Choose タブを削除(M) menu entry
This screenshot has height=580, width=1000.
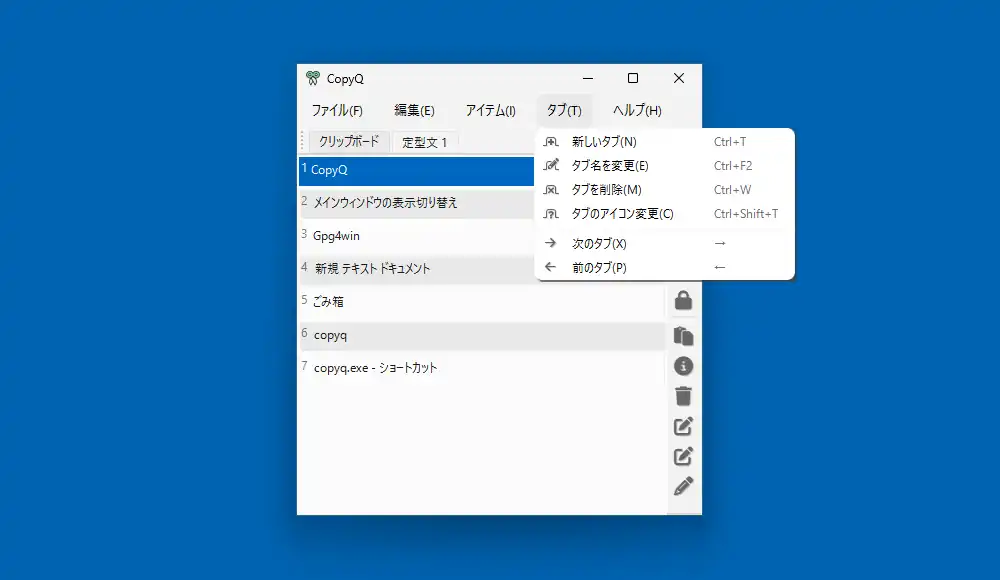click(606, 190)
